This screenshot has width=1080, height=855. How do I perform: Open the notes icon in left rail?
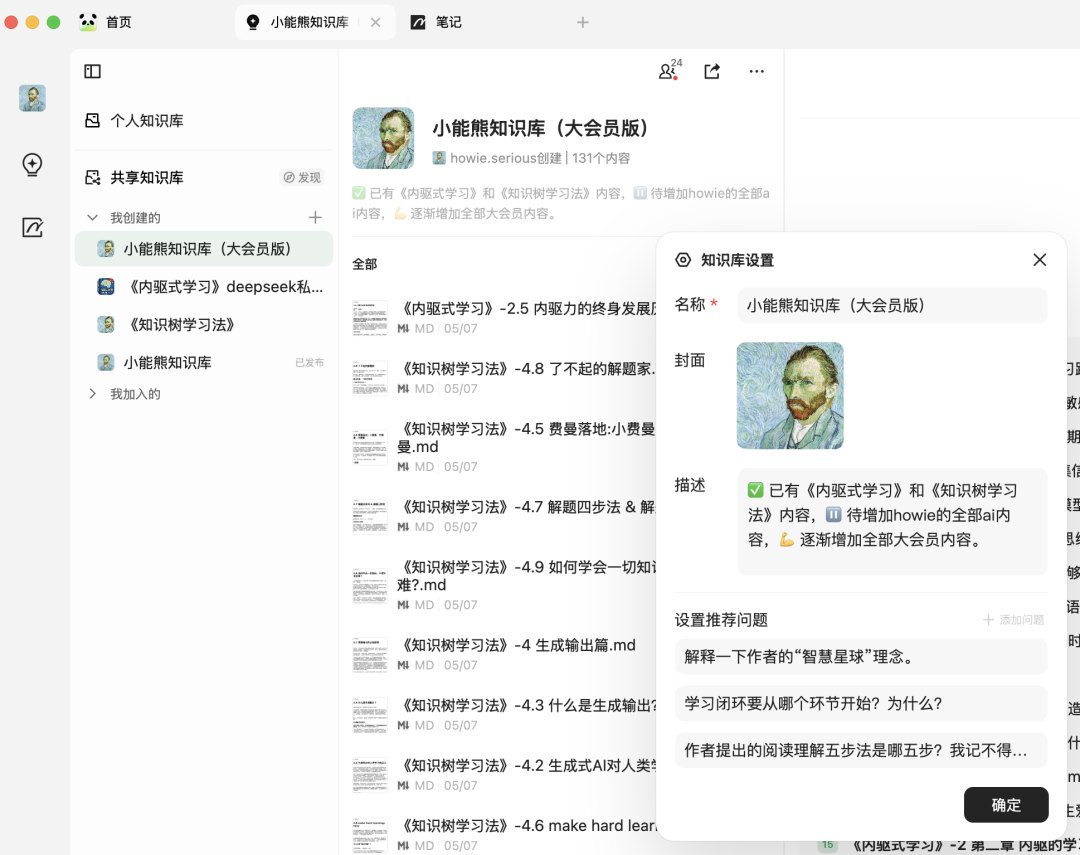tap(32, 227)
